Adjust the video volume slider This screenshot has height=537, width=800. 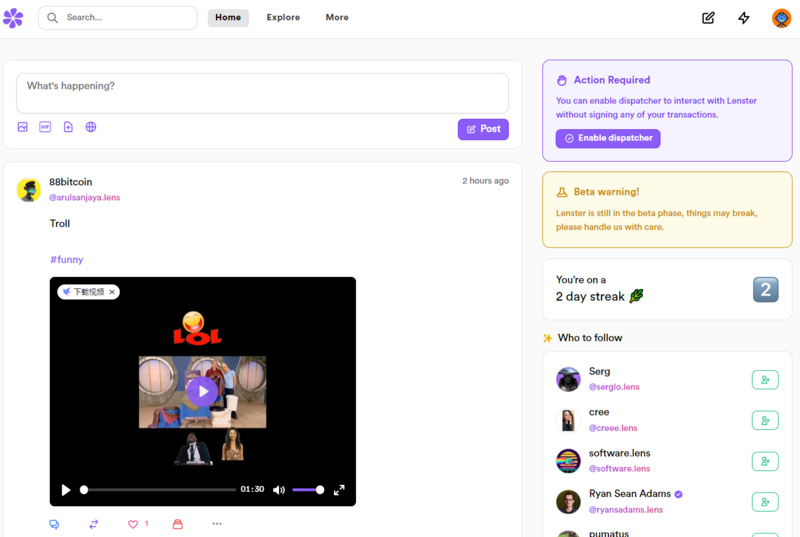pos(308,490)
